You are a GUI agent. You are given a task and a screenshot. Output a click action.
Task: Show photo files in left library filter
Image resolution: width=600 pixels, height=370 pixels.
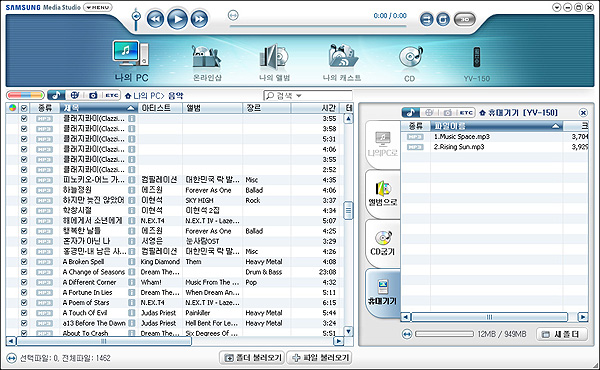[93, 95]
